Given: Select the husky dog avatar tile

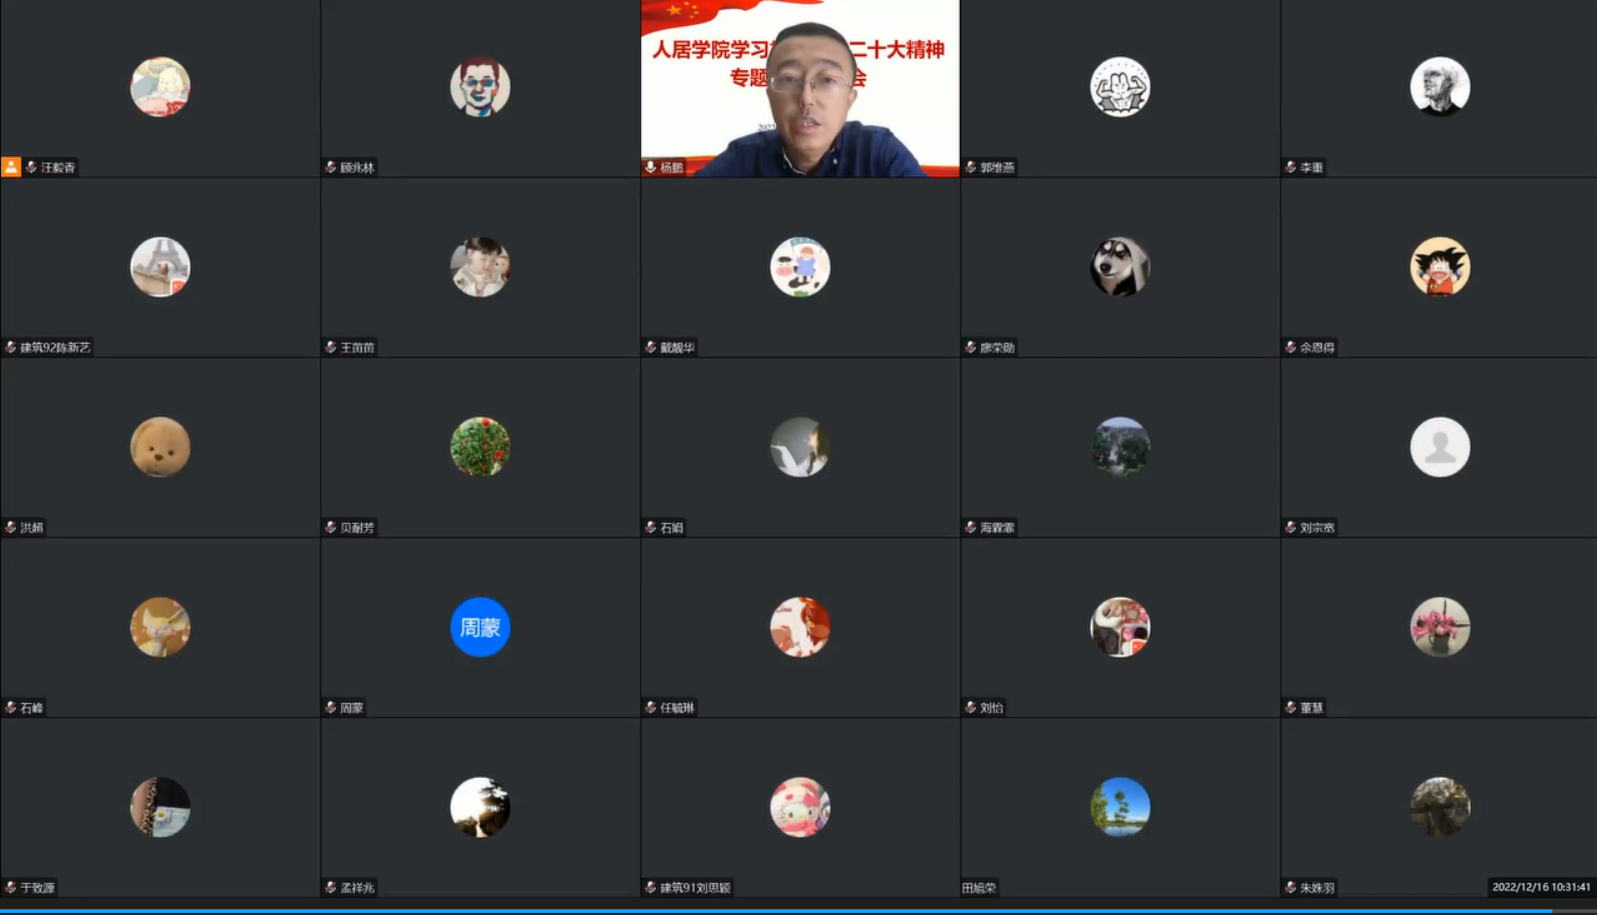Looking at the screenshot, I should pyautogui.click(x=1120, y=267).
